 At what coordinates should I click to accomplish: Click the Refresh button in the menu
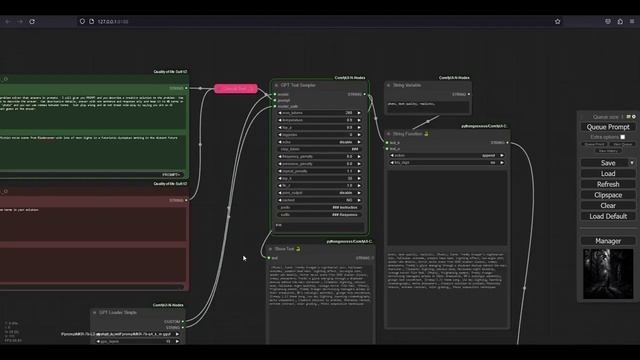pyautogui.click(x=608, y=184)
